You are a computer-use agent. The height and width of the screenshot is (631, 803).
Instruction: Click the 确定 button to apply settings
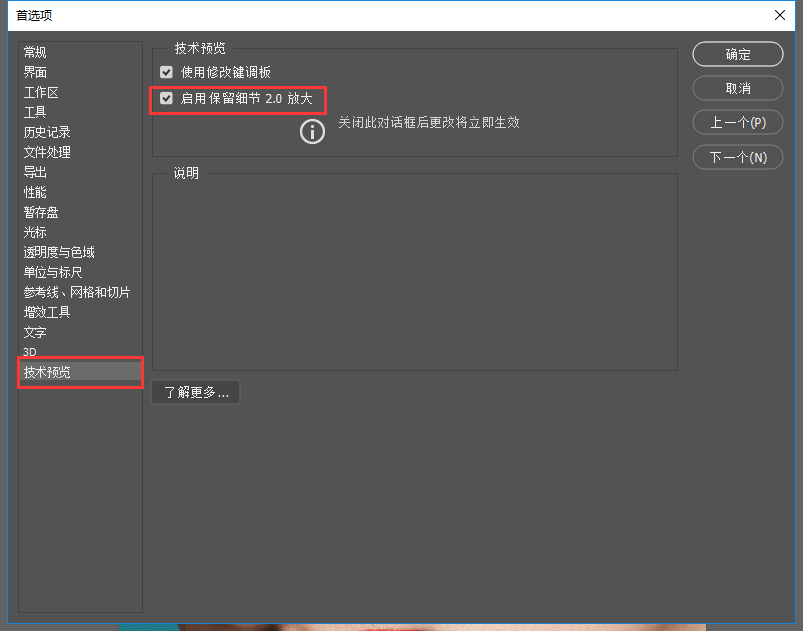pos(737,54)
